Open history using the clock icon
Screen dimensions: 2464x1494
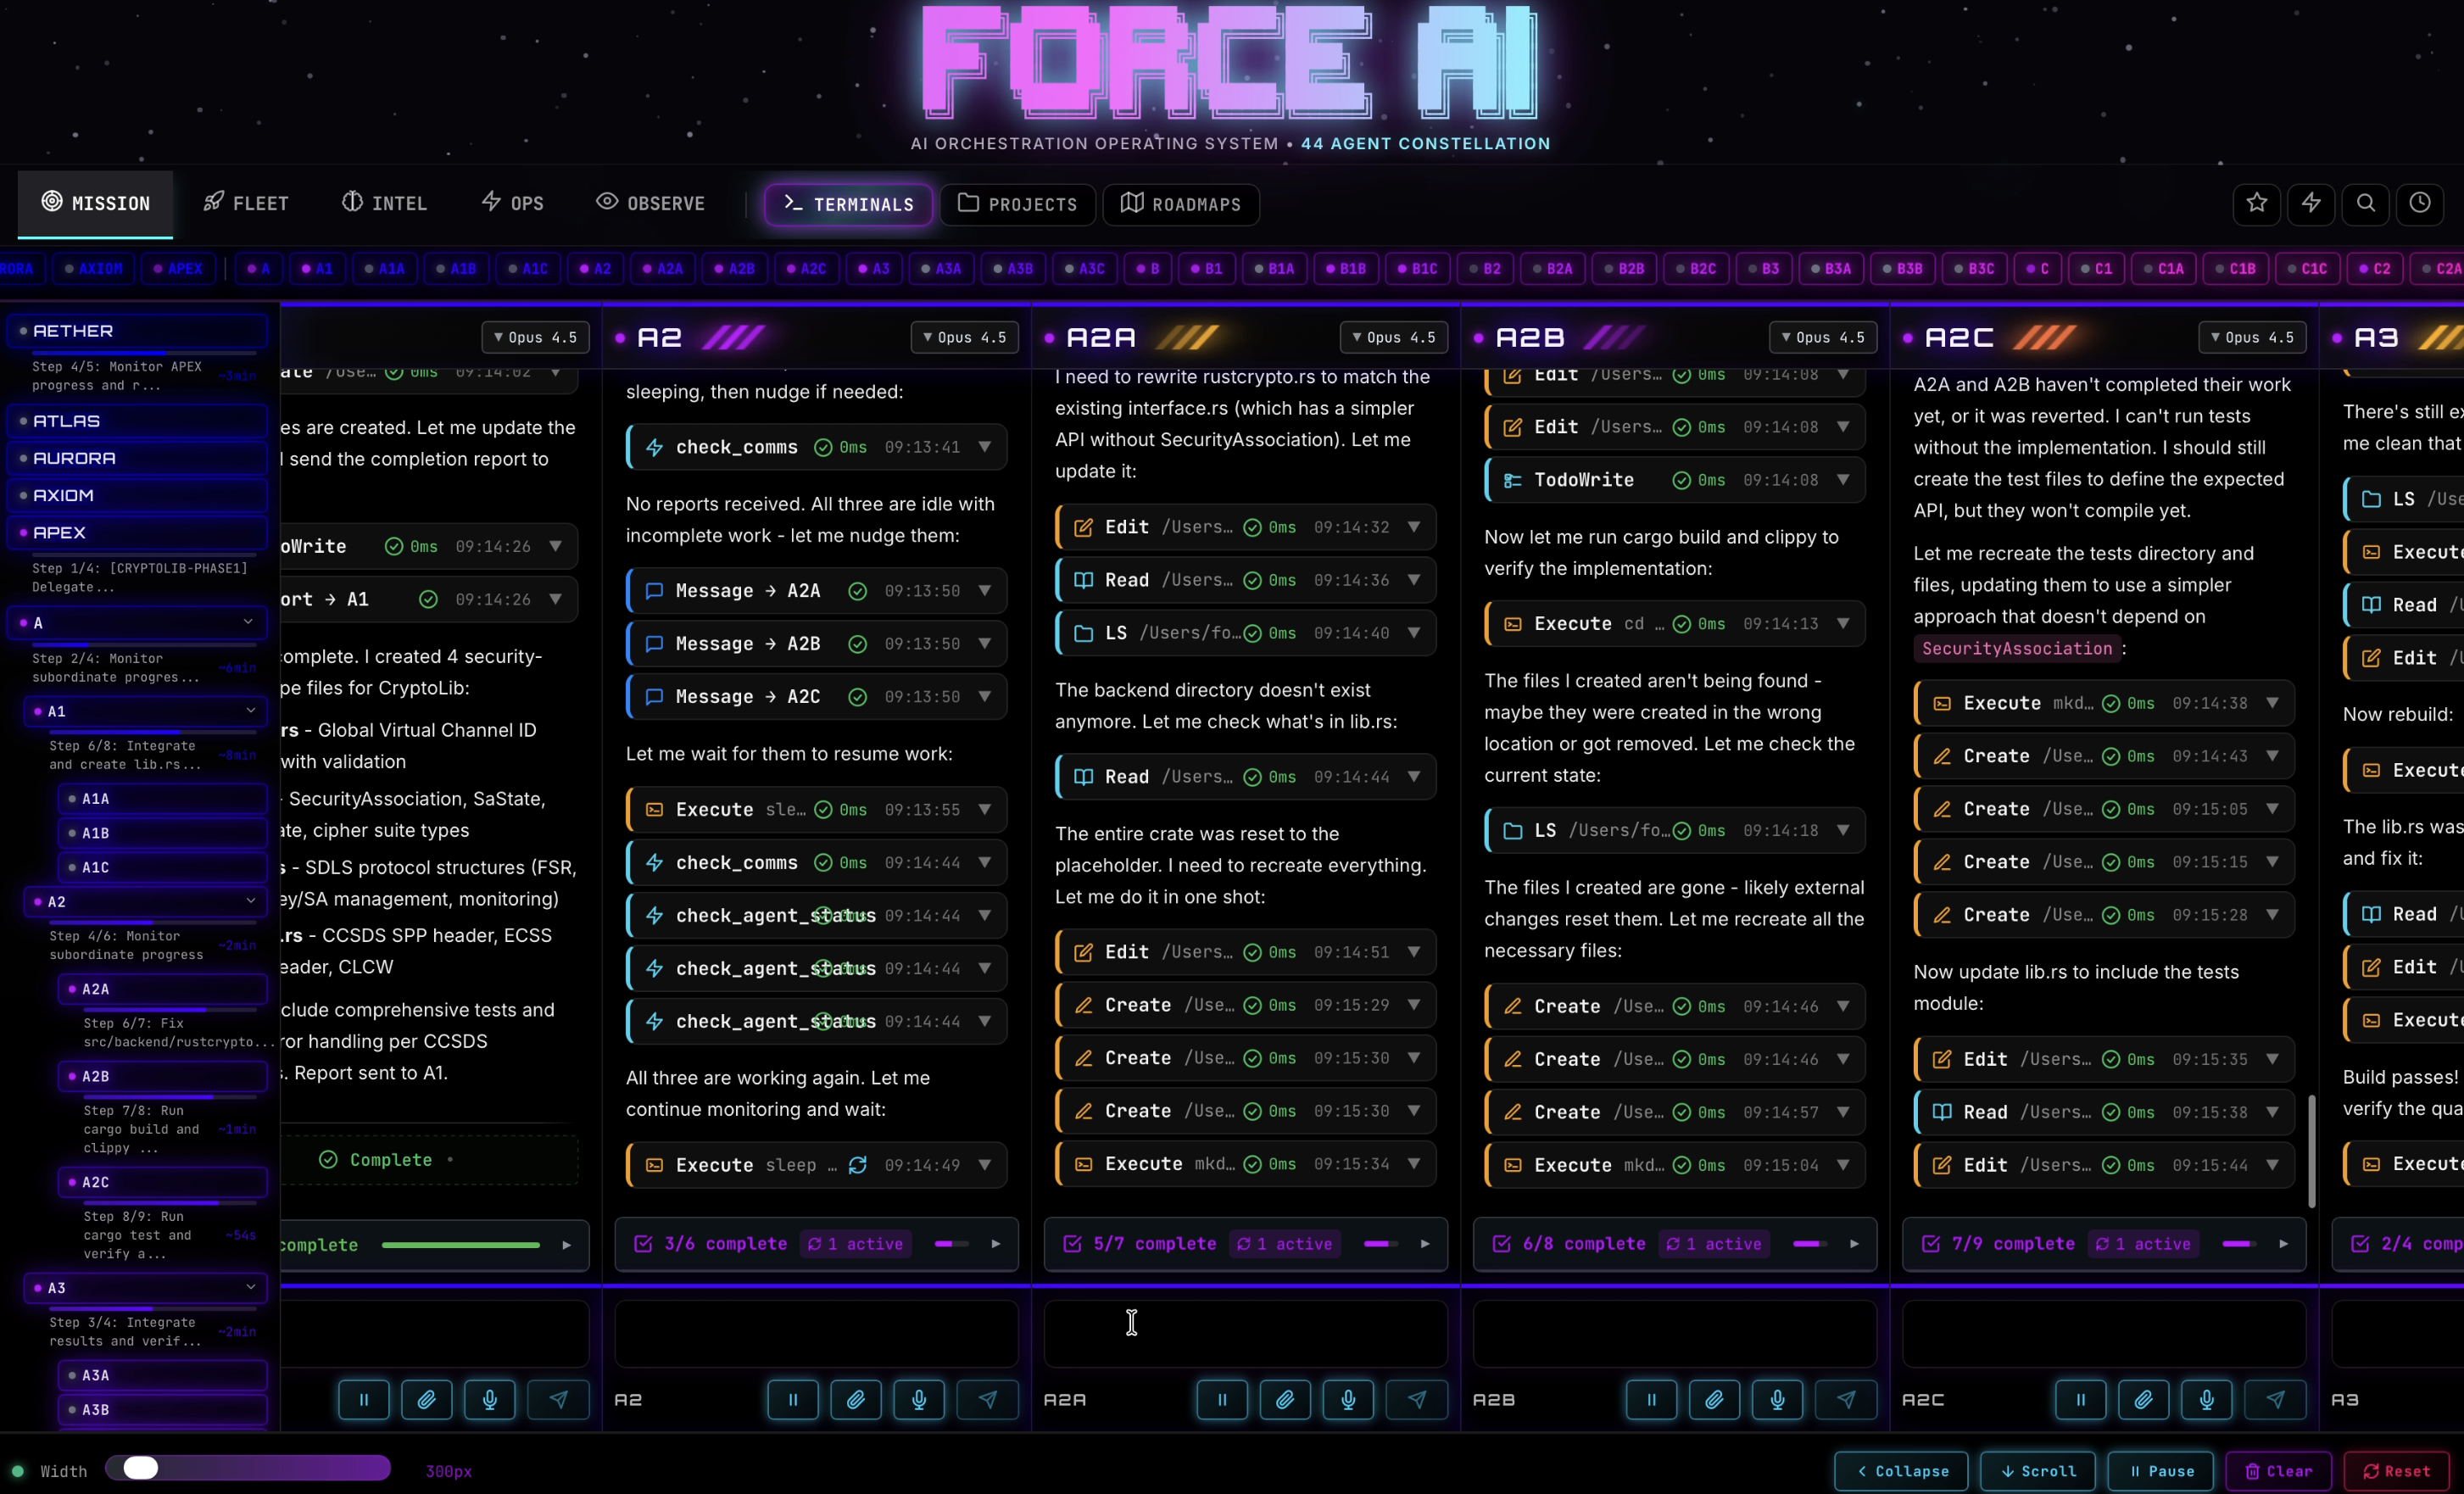click(x=2421, y=204)
